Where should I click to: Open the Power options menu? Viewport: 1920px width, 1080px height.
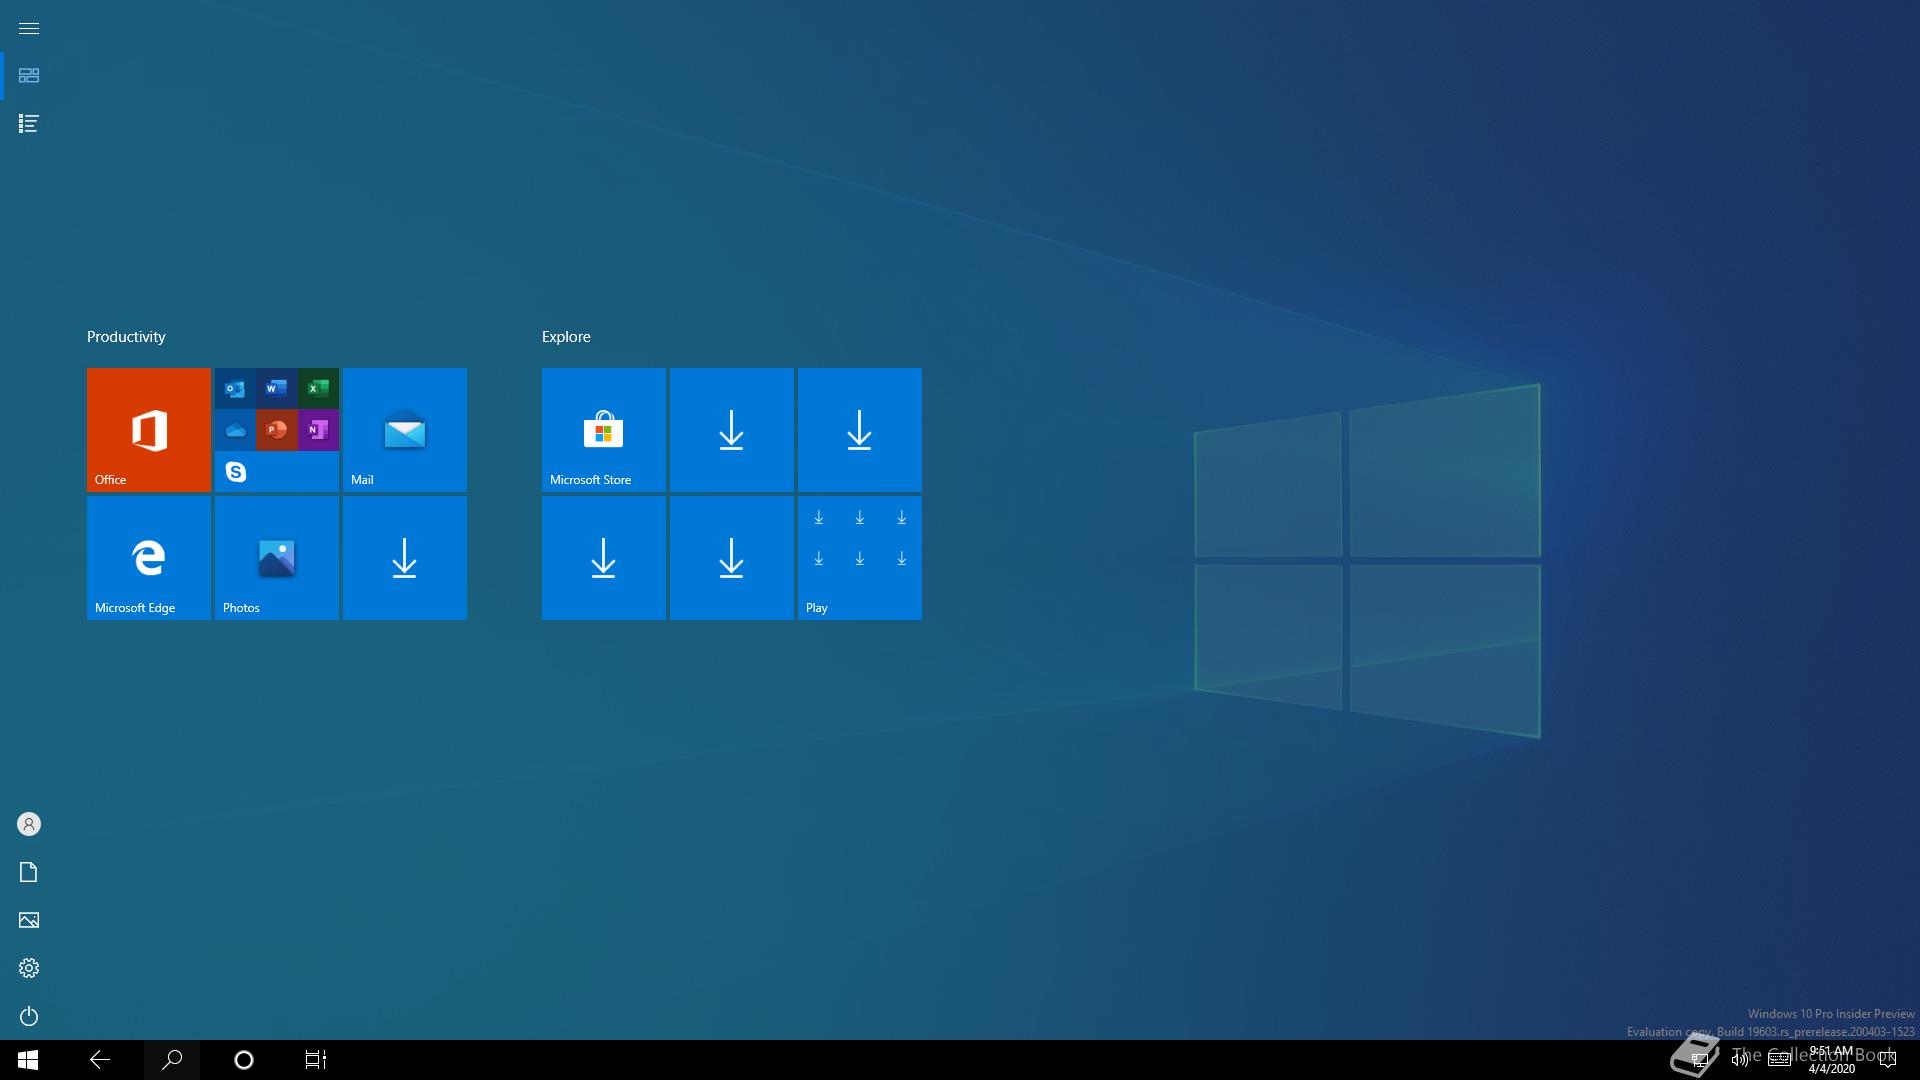[x=29, y=1016]
